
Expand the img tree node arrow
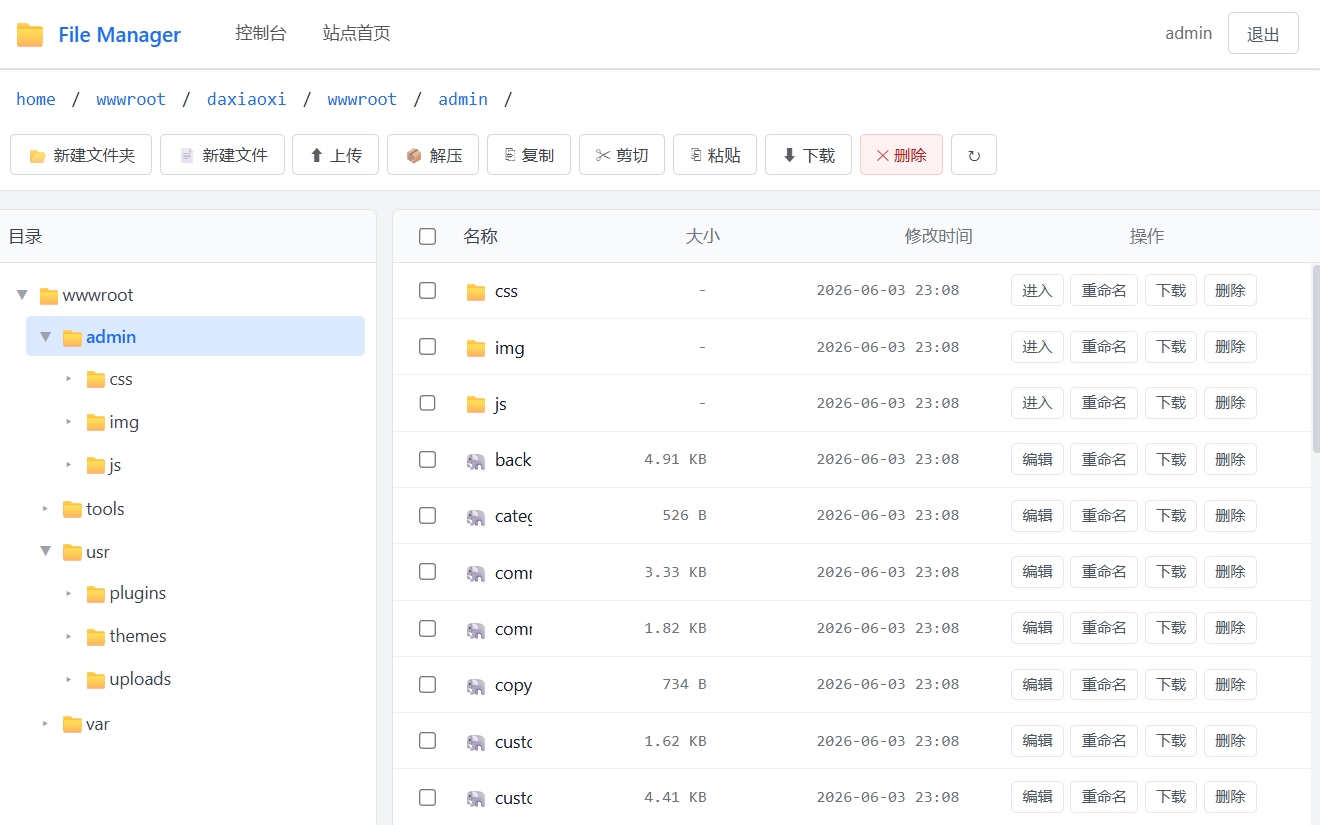coord(69,422)
